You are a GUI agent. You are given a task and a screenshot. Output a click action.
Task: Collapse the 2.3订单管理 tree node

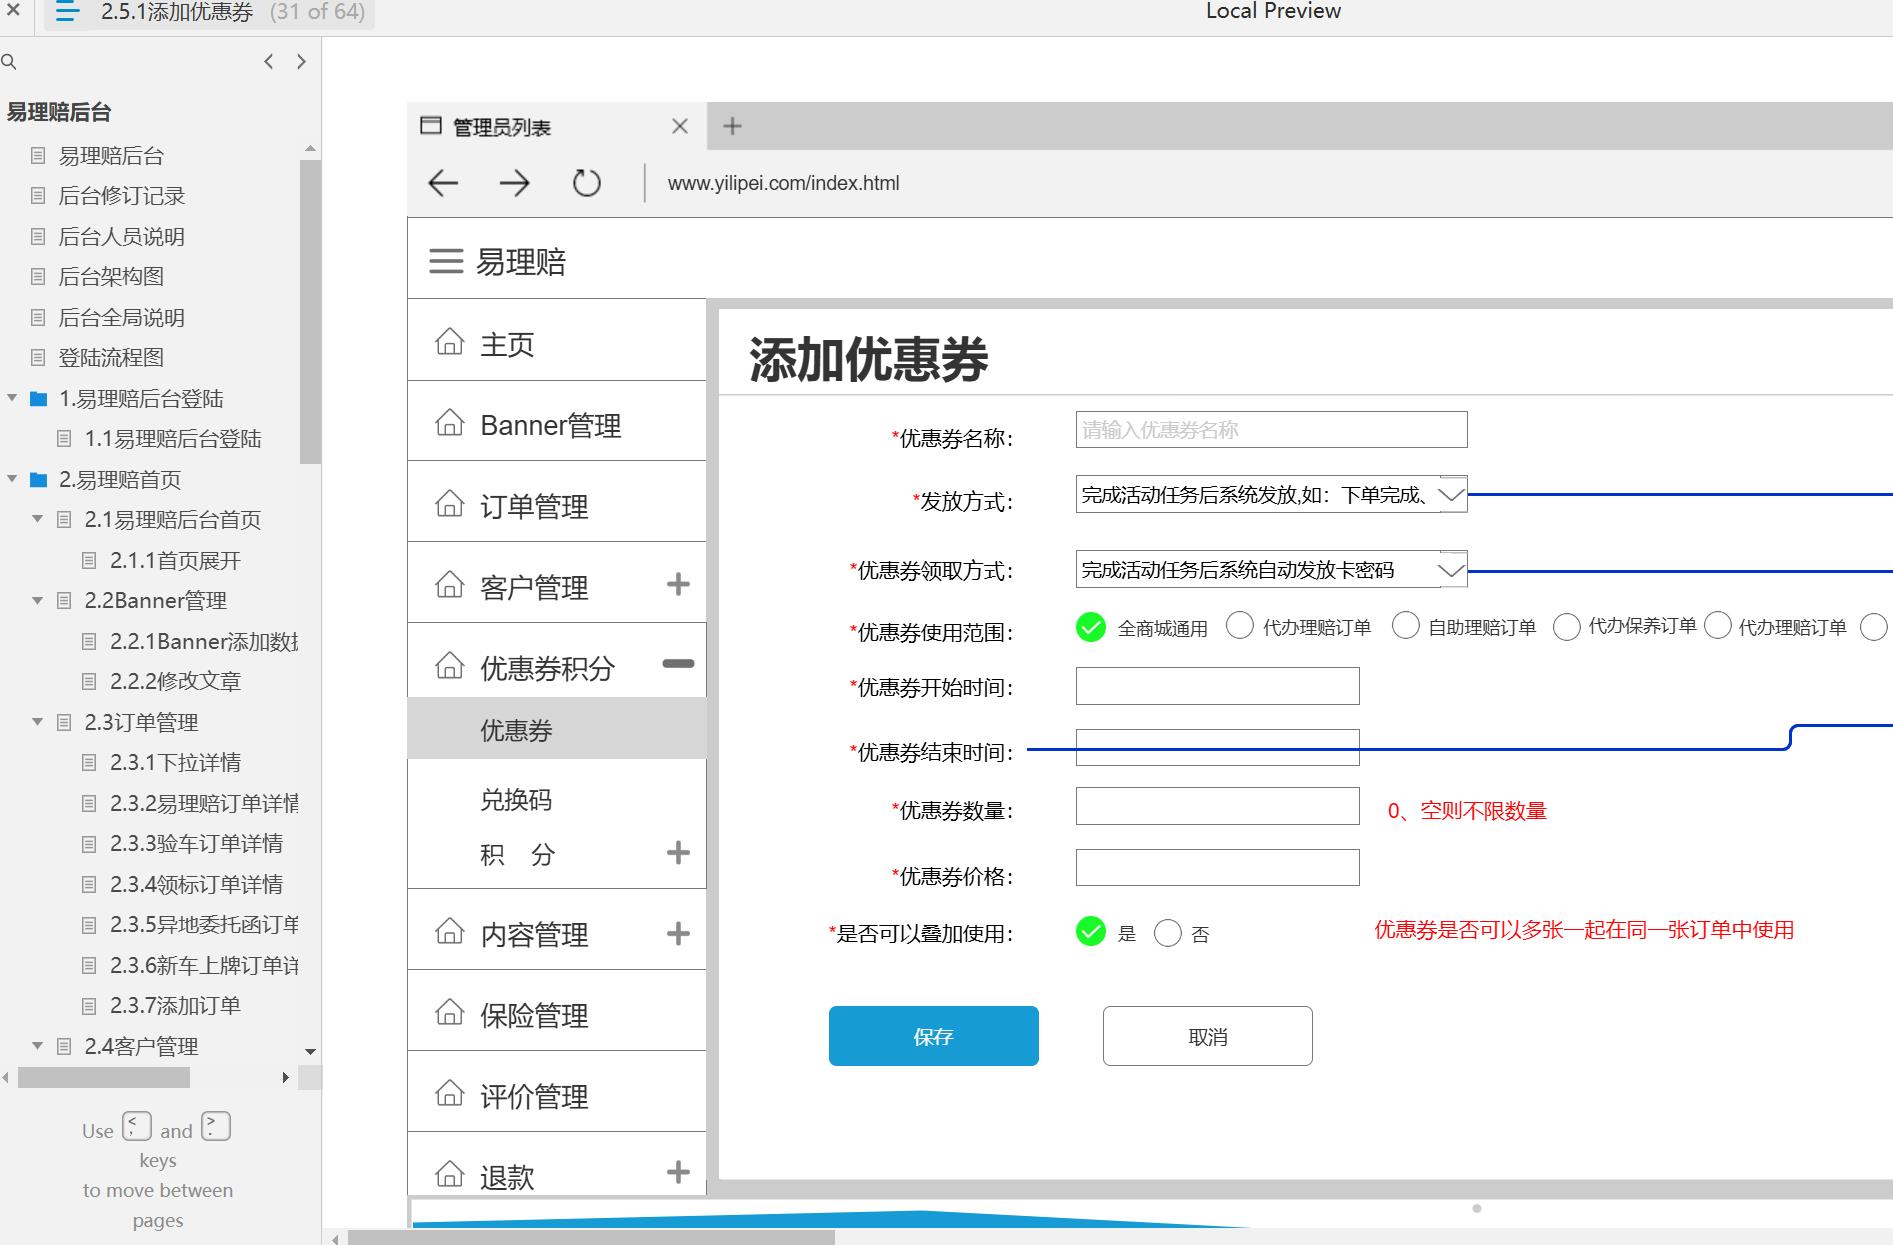pyautogui.click(x=38, y=721)
